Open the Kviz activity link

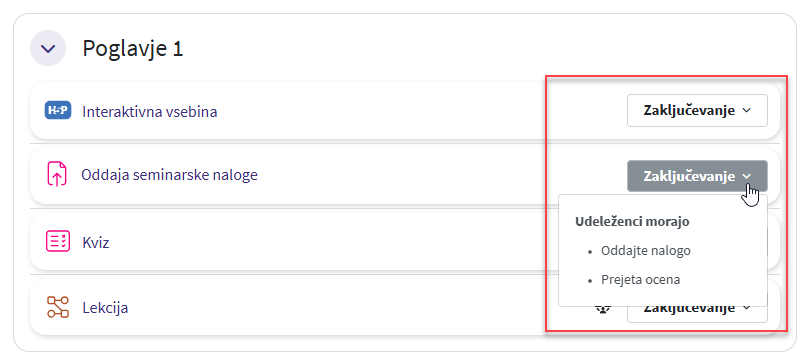pyautogui.click(x=96, y=242)
